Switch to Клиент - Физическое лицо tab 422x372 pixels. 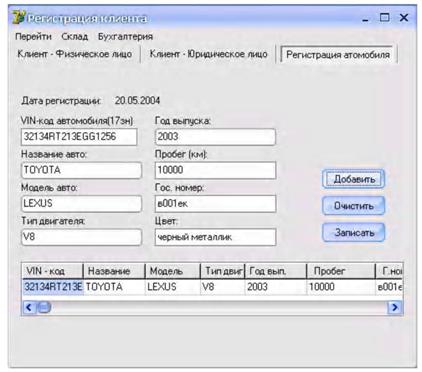click(x=75, y=54)
